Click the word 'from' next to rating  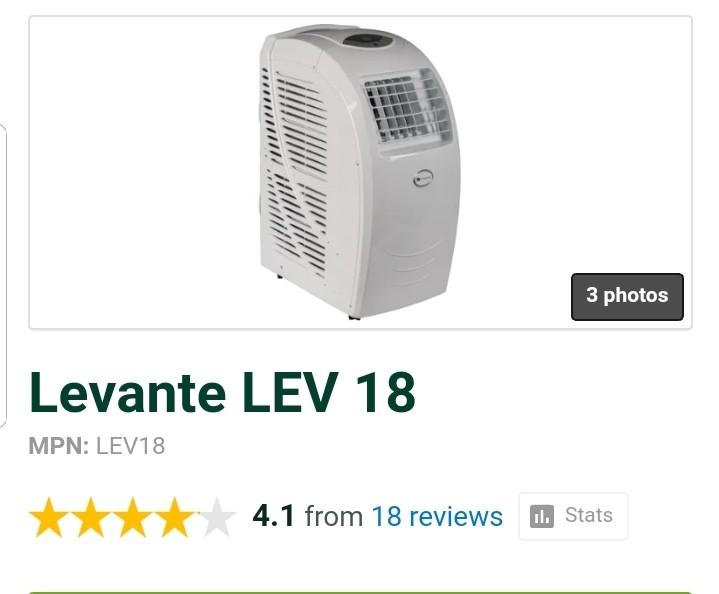tap(334, 517)
